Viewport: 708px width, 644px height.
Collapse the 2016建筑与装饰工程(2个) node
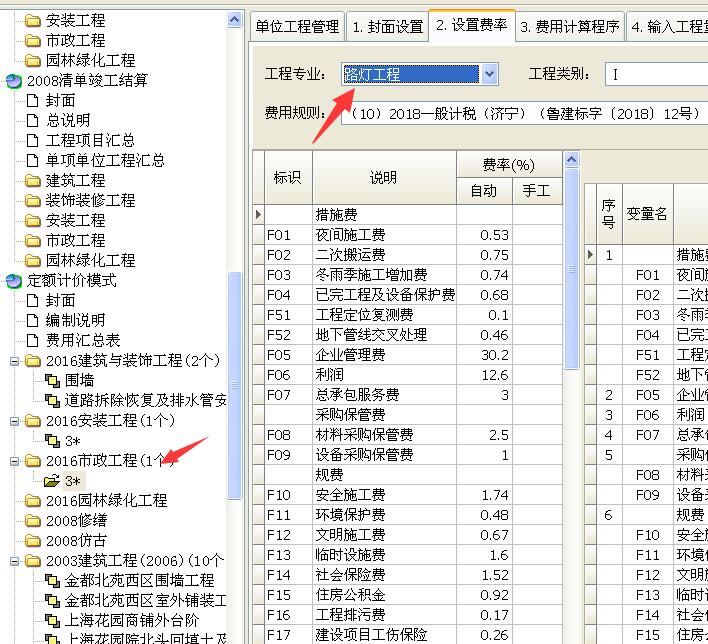(14, 361)
